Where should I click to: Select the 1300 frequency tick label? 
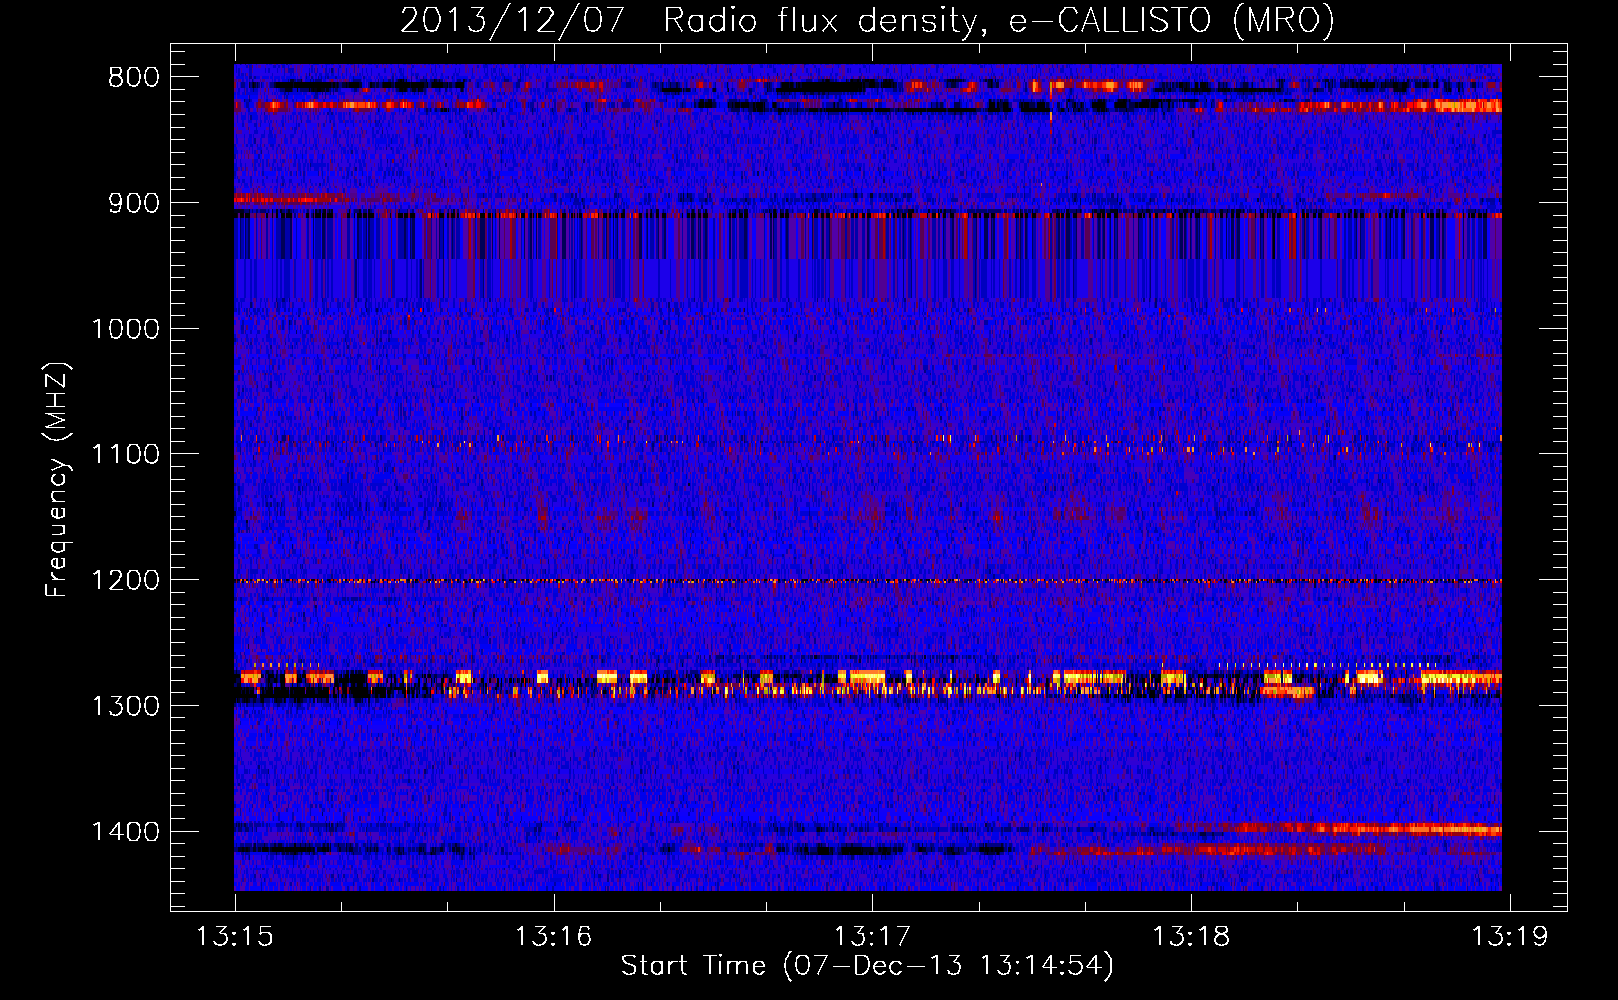pyautogui.click(x=125, y=706)
